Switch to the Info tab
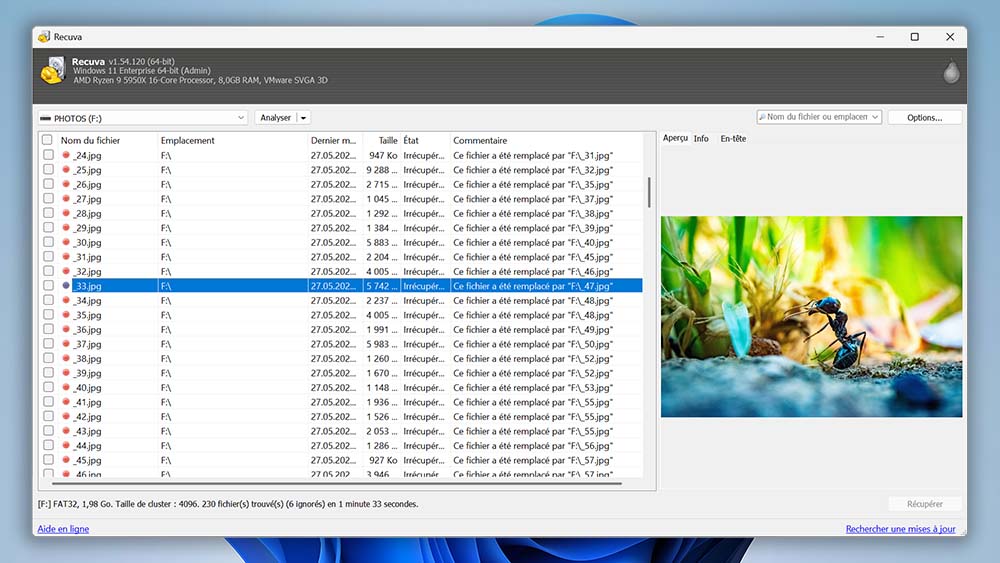Screen dimensions: 1000x563 (x=701, y=138)
